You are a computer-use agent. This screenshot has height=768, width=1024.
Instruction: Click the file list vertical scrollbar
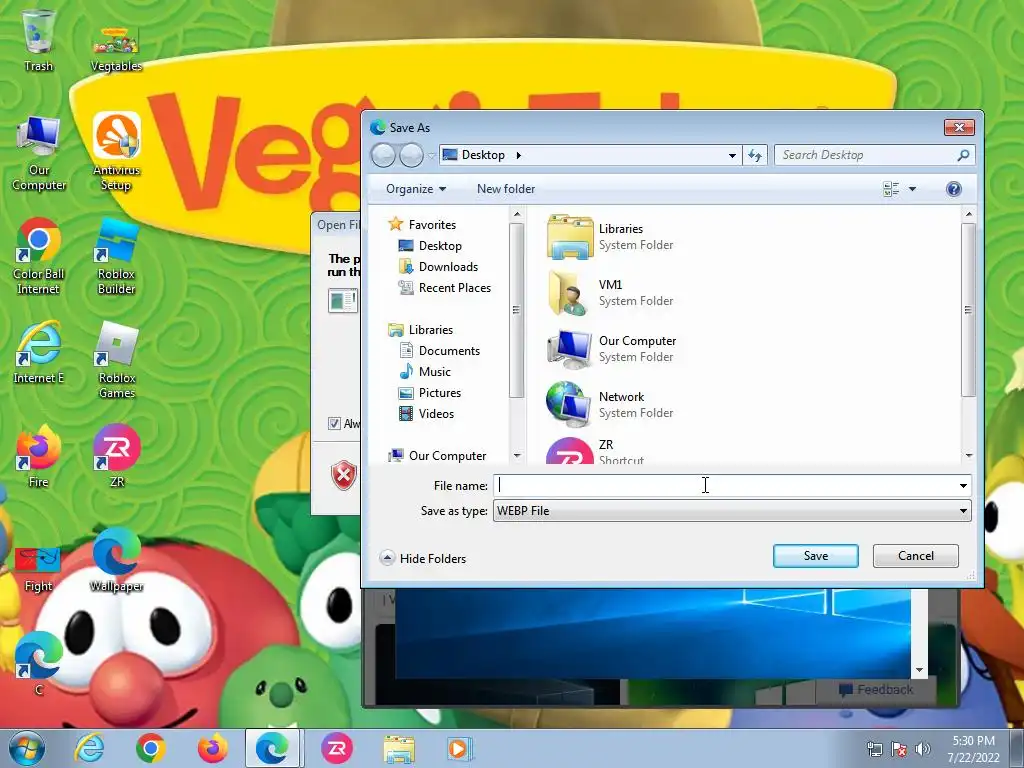[968, 310]
